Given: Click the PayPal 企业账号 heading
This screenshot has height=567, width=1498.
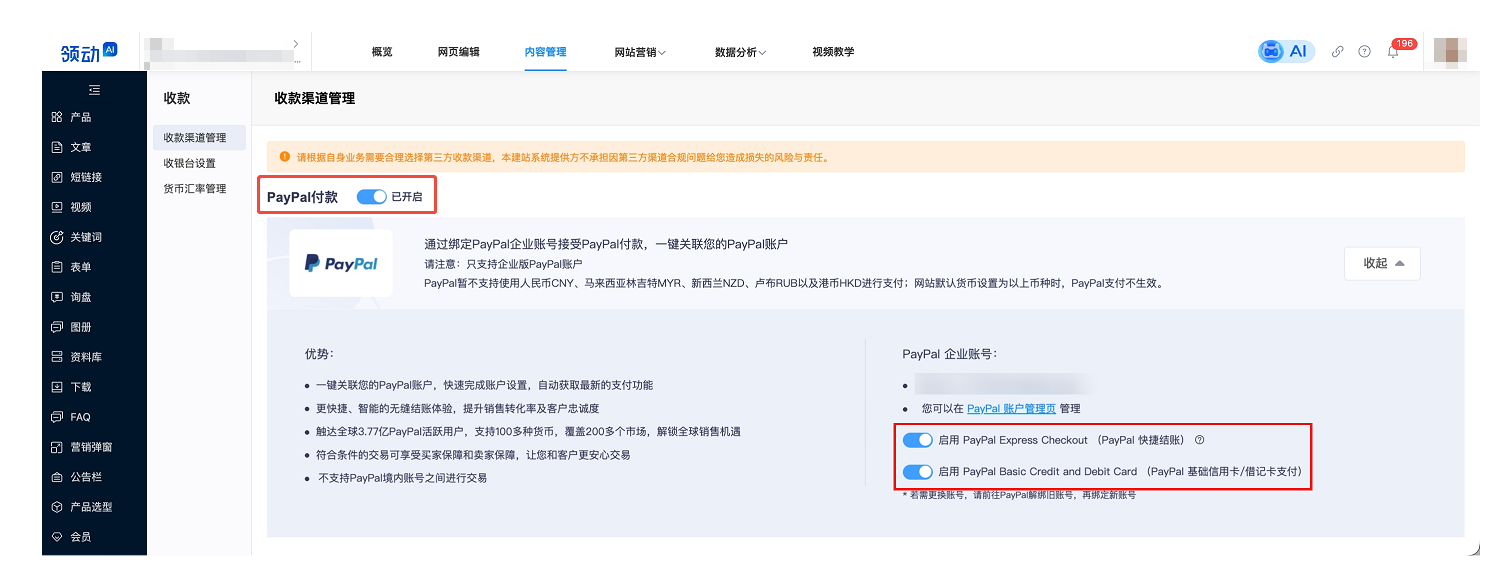Looking at the screenshot, I should (x=950, y=354).
